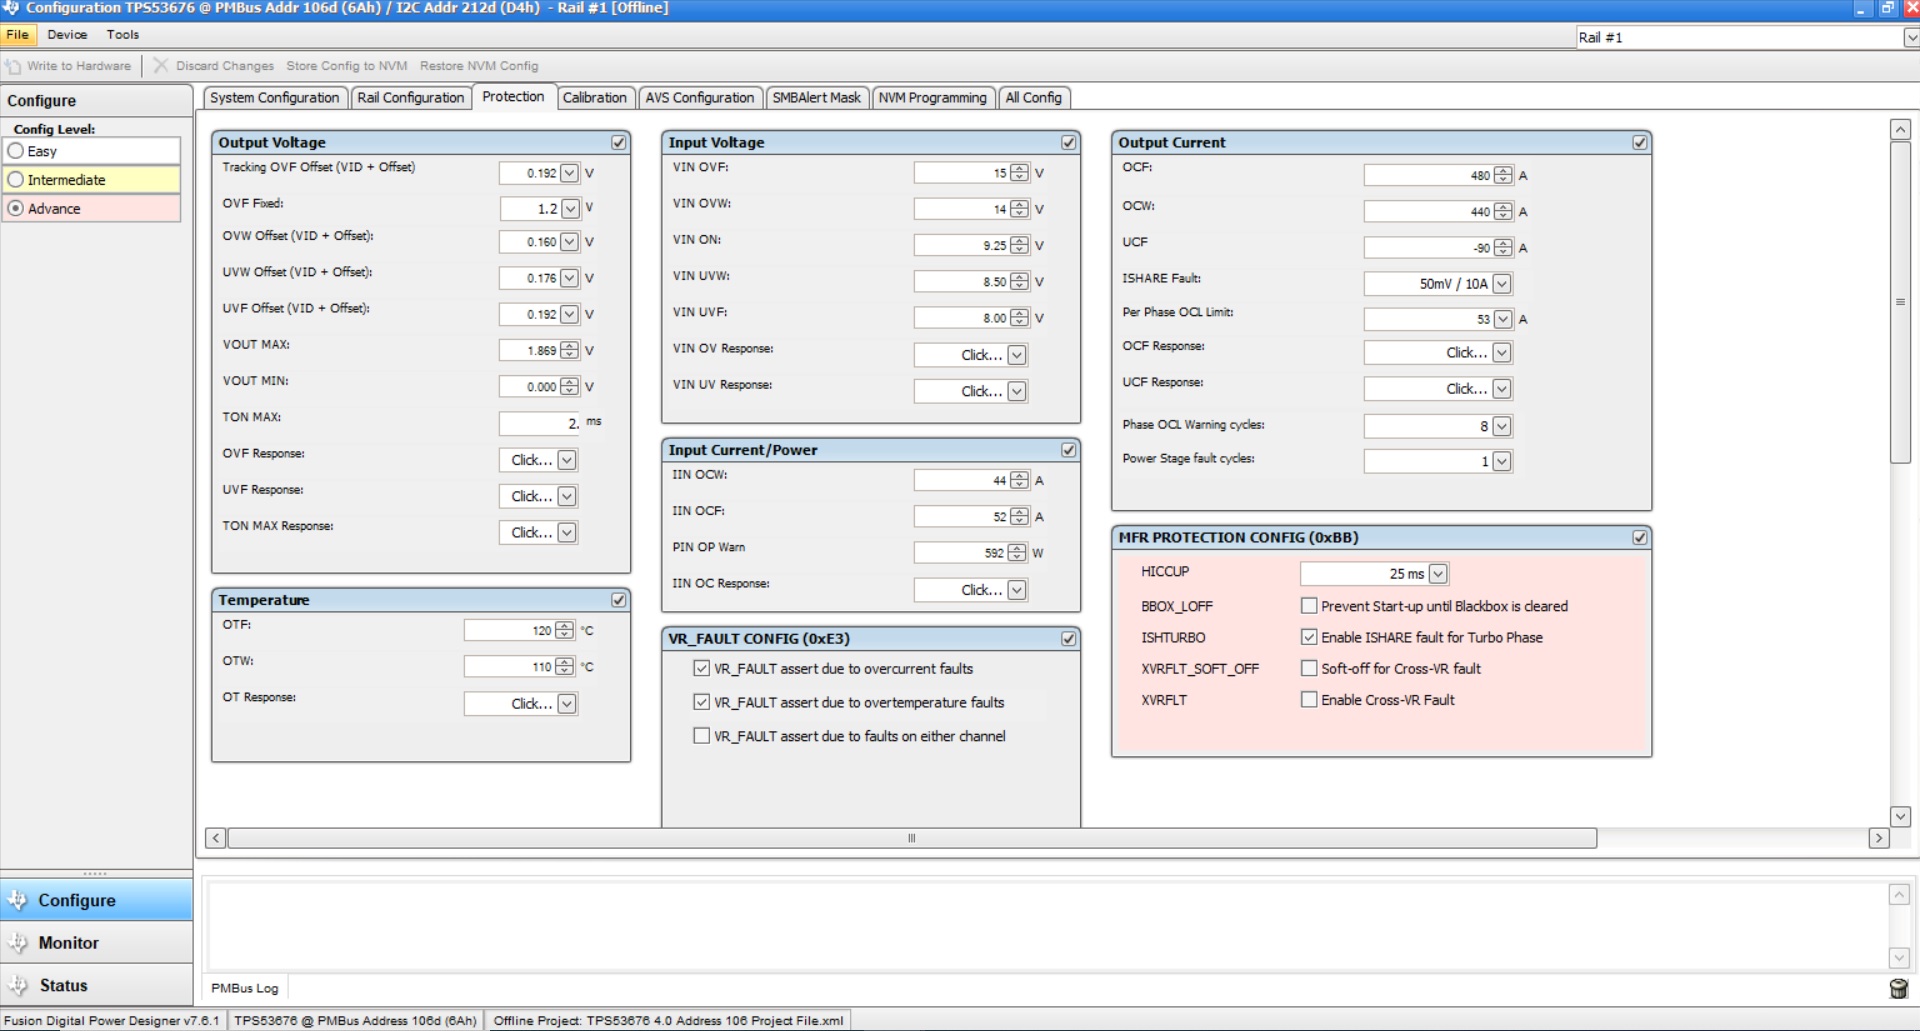Open the Rail #1 selector dropdown
Screen dimensions: 1920x1031
click(1910, 38)
